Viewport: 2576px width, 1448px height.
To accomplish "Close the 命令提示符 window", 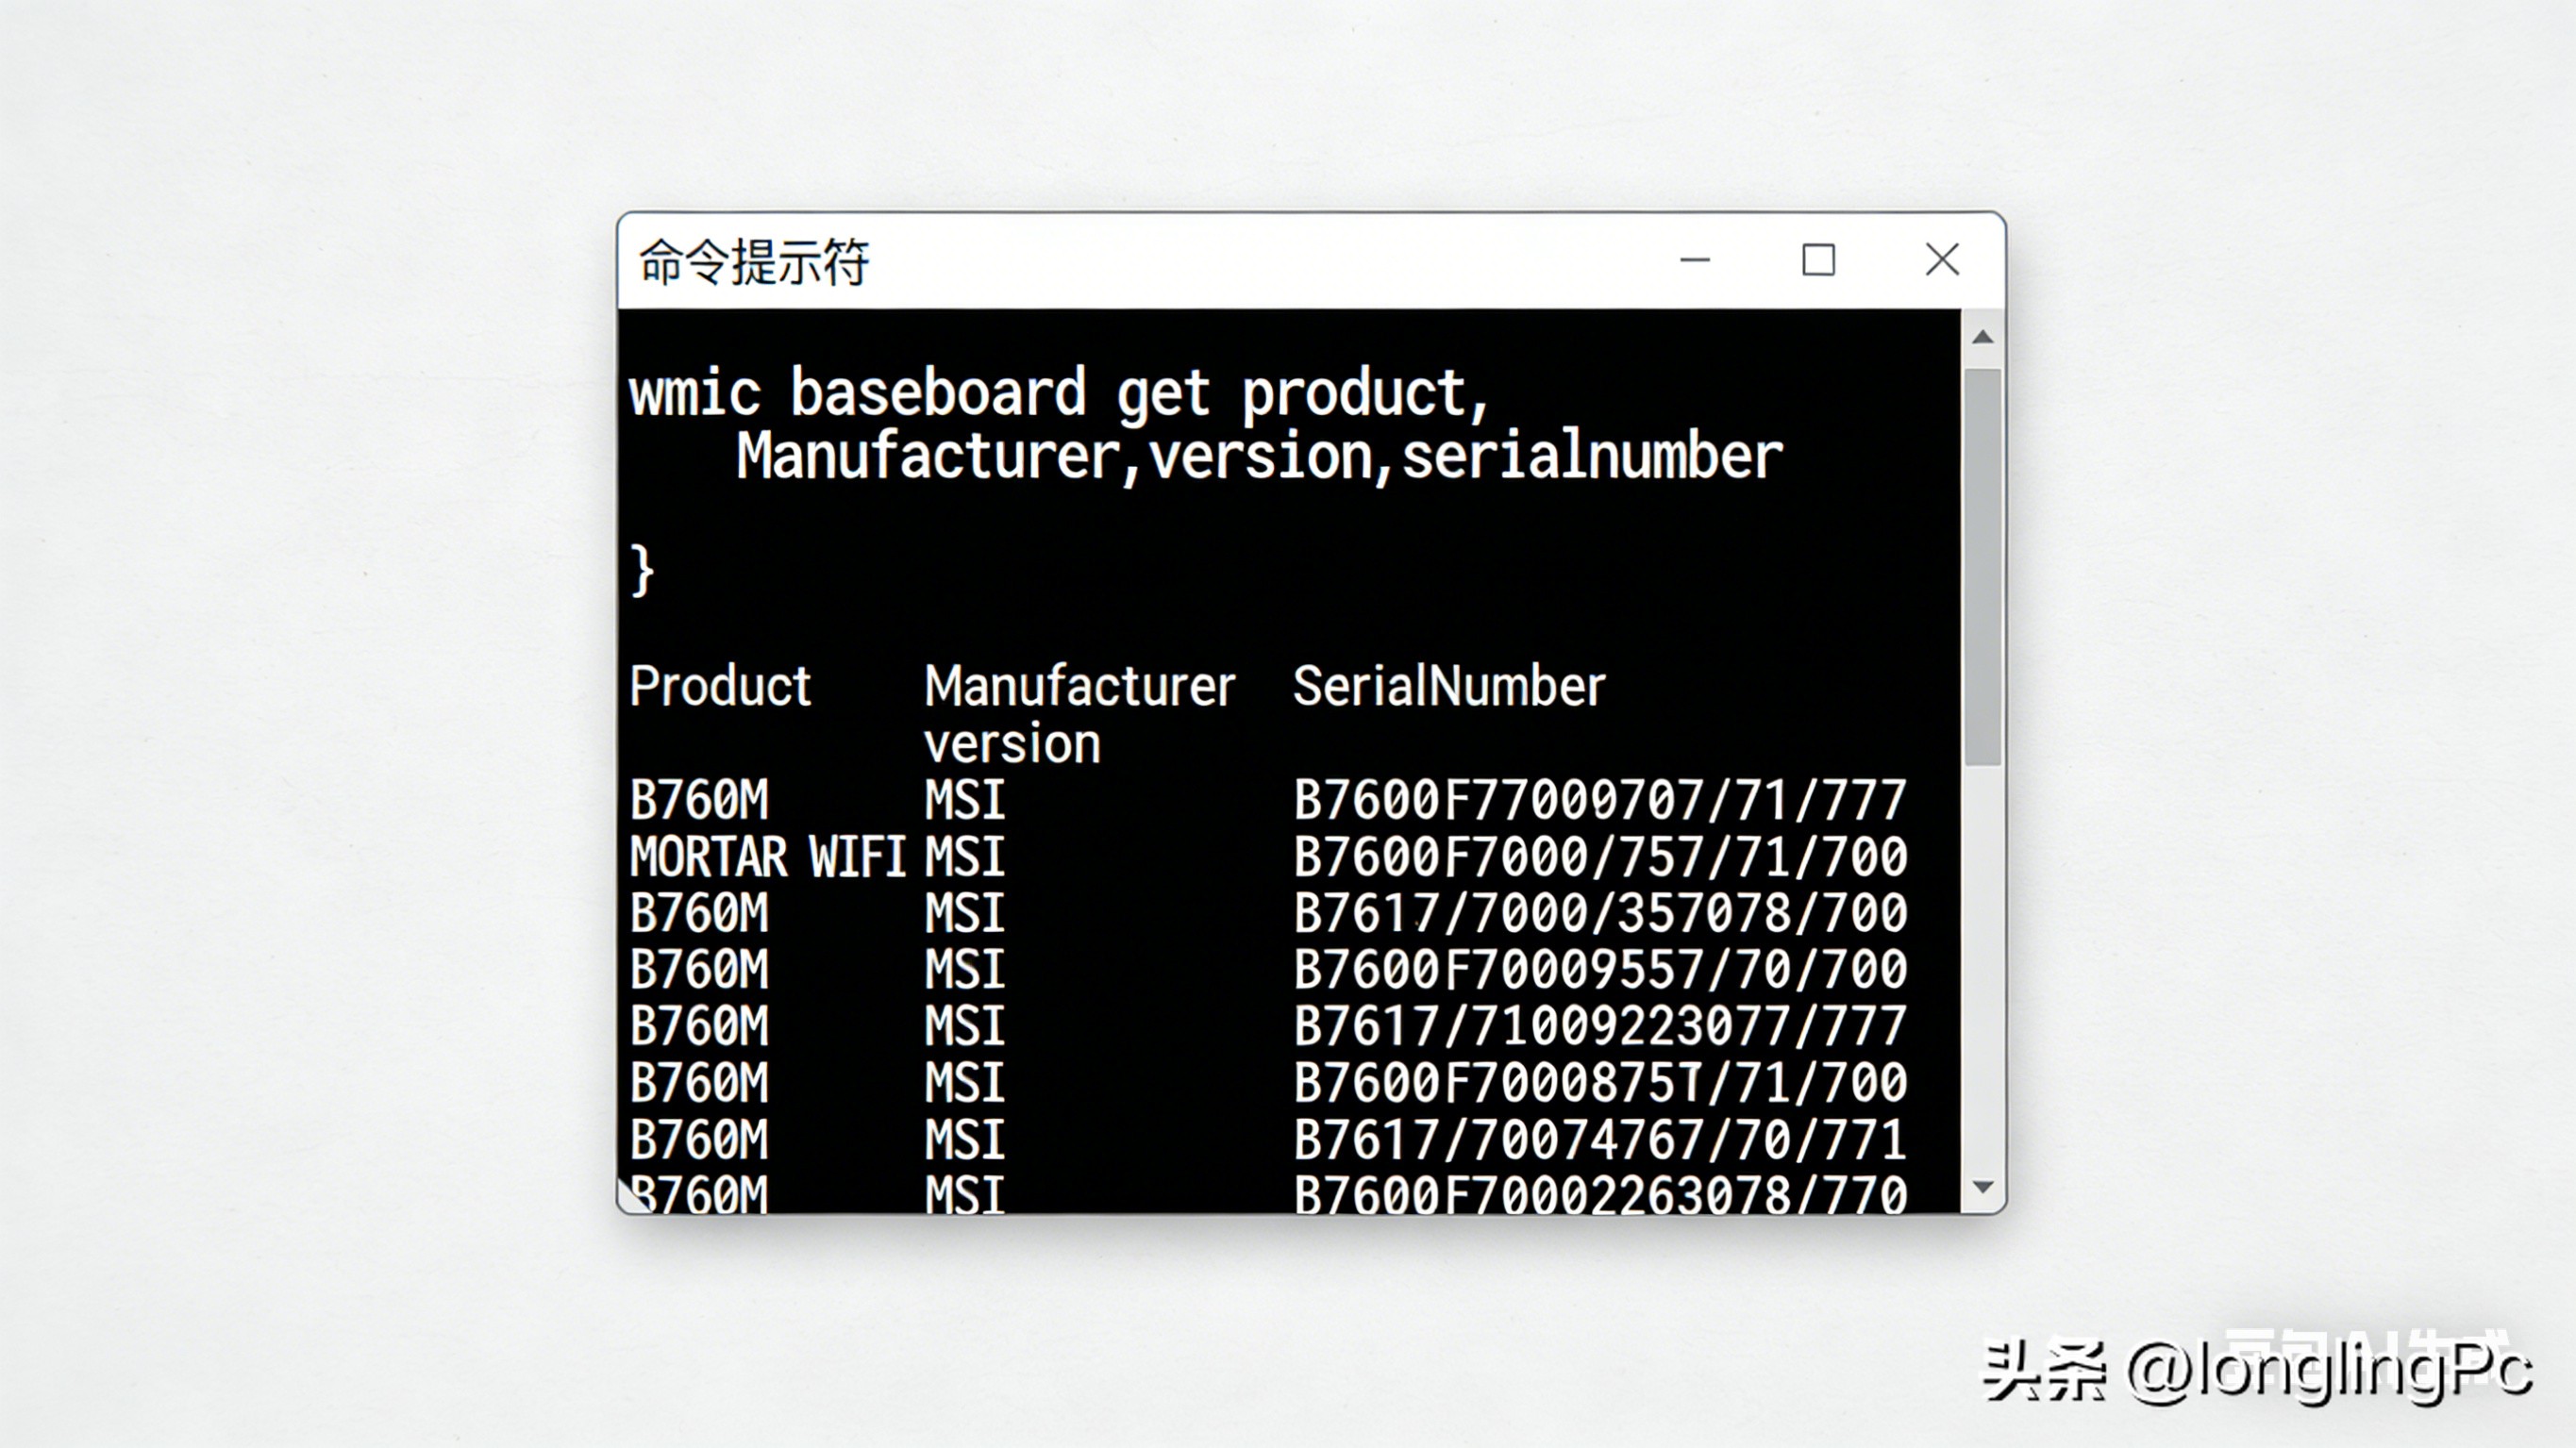I will [1941, 260].
